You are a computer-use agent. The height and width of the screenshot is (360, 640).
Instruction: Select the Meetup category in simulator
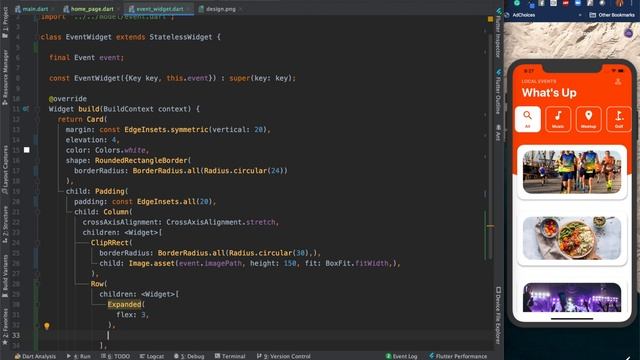coord(588,119)
